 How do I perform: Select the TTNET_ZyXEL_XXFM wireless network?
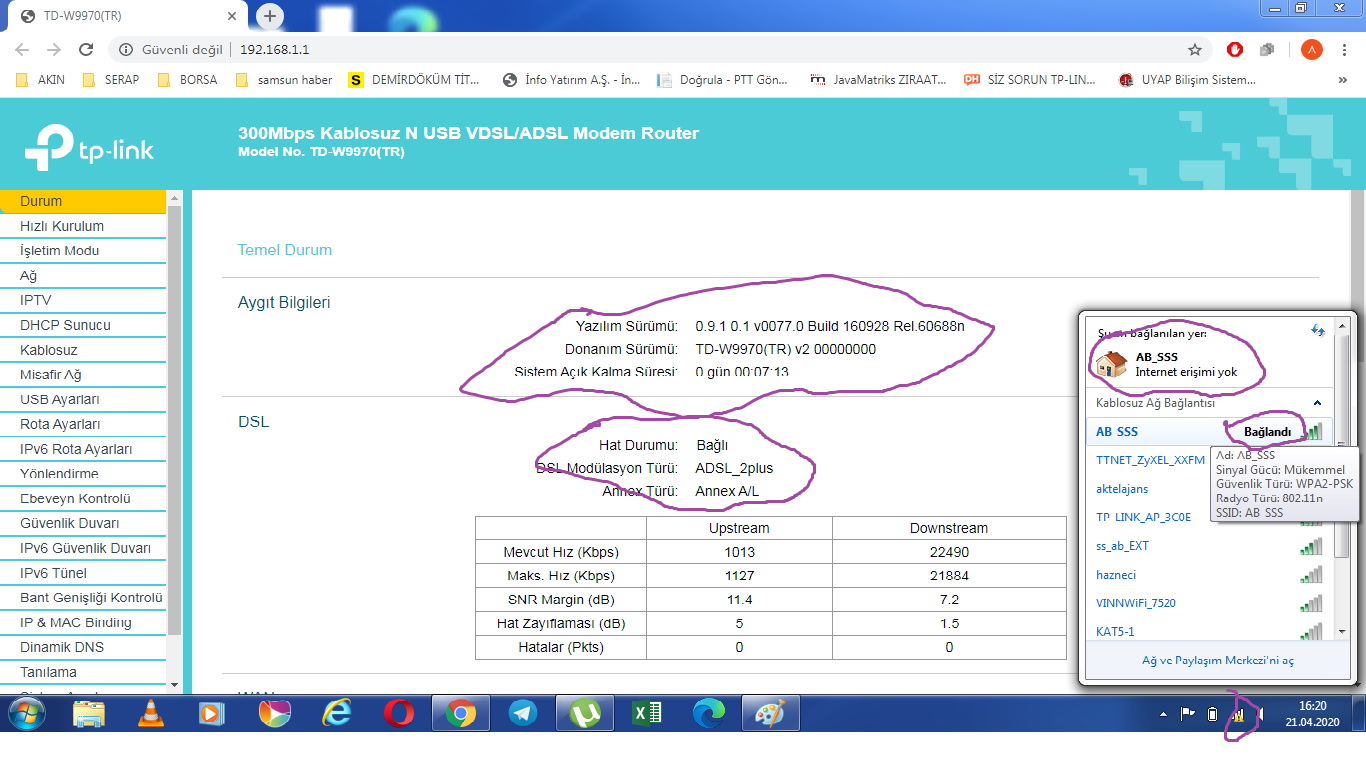pos(1150,460)
